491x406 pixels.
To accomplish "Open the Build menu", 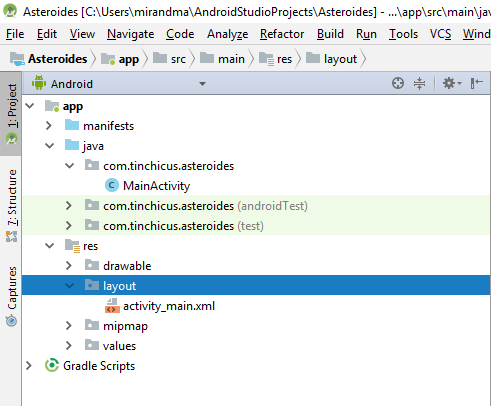I will 330,34.
